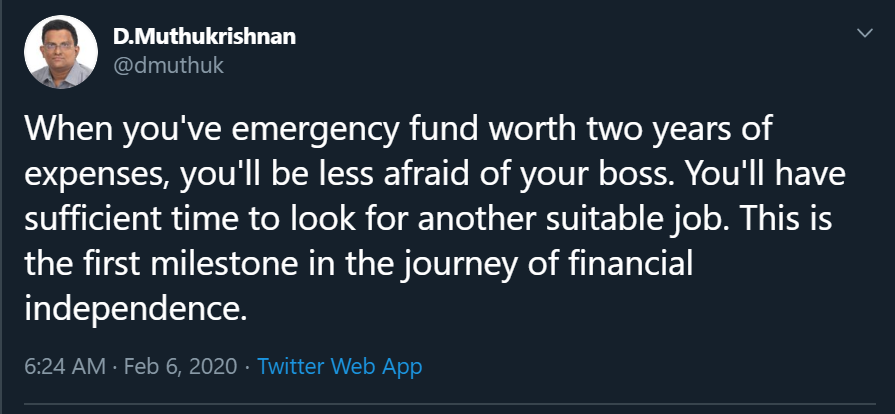Click the 6:24 AM timestamp
Viewport: 895px width, 414px height.
click(65, 366)
